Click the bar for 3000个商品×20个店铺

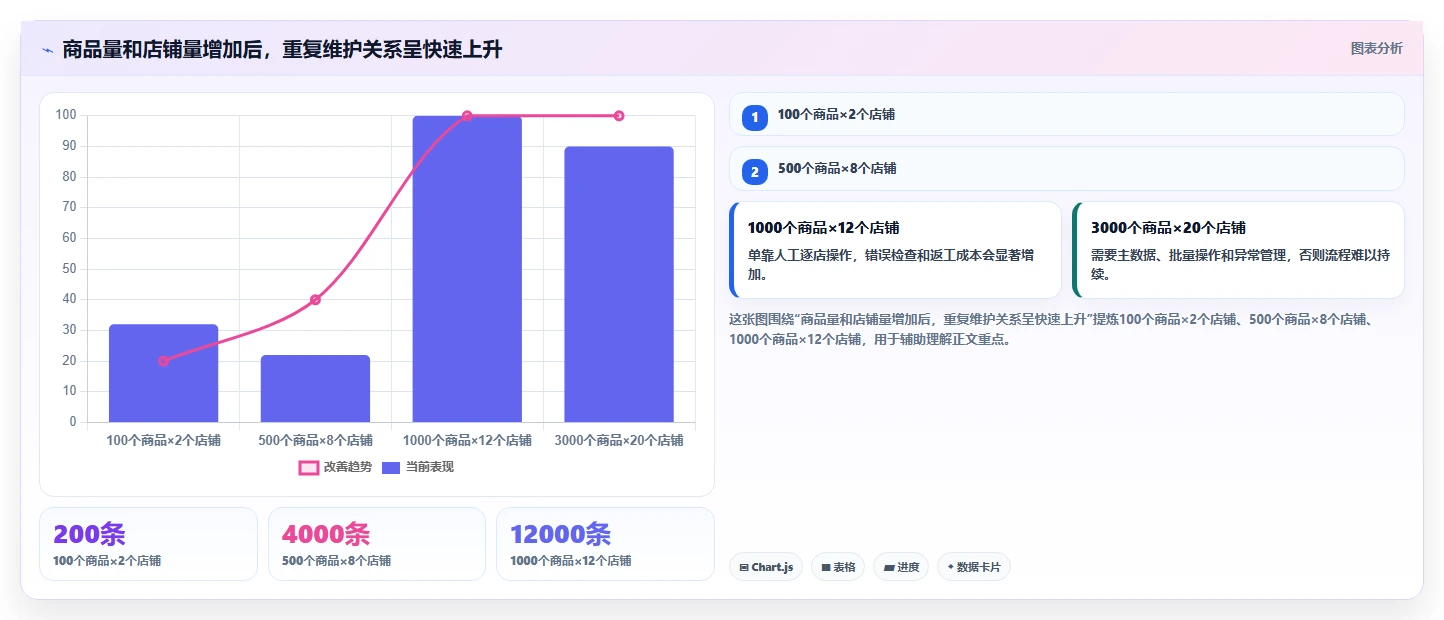tap(619, 284)
